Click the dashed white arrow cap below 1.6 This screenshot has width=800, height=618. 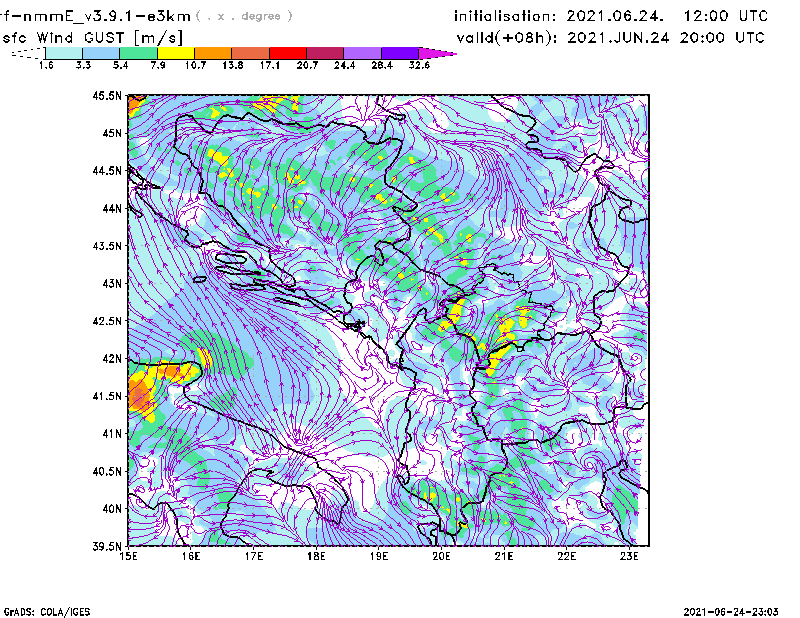[x=28, y=53]
